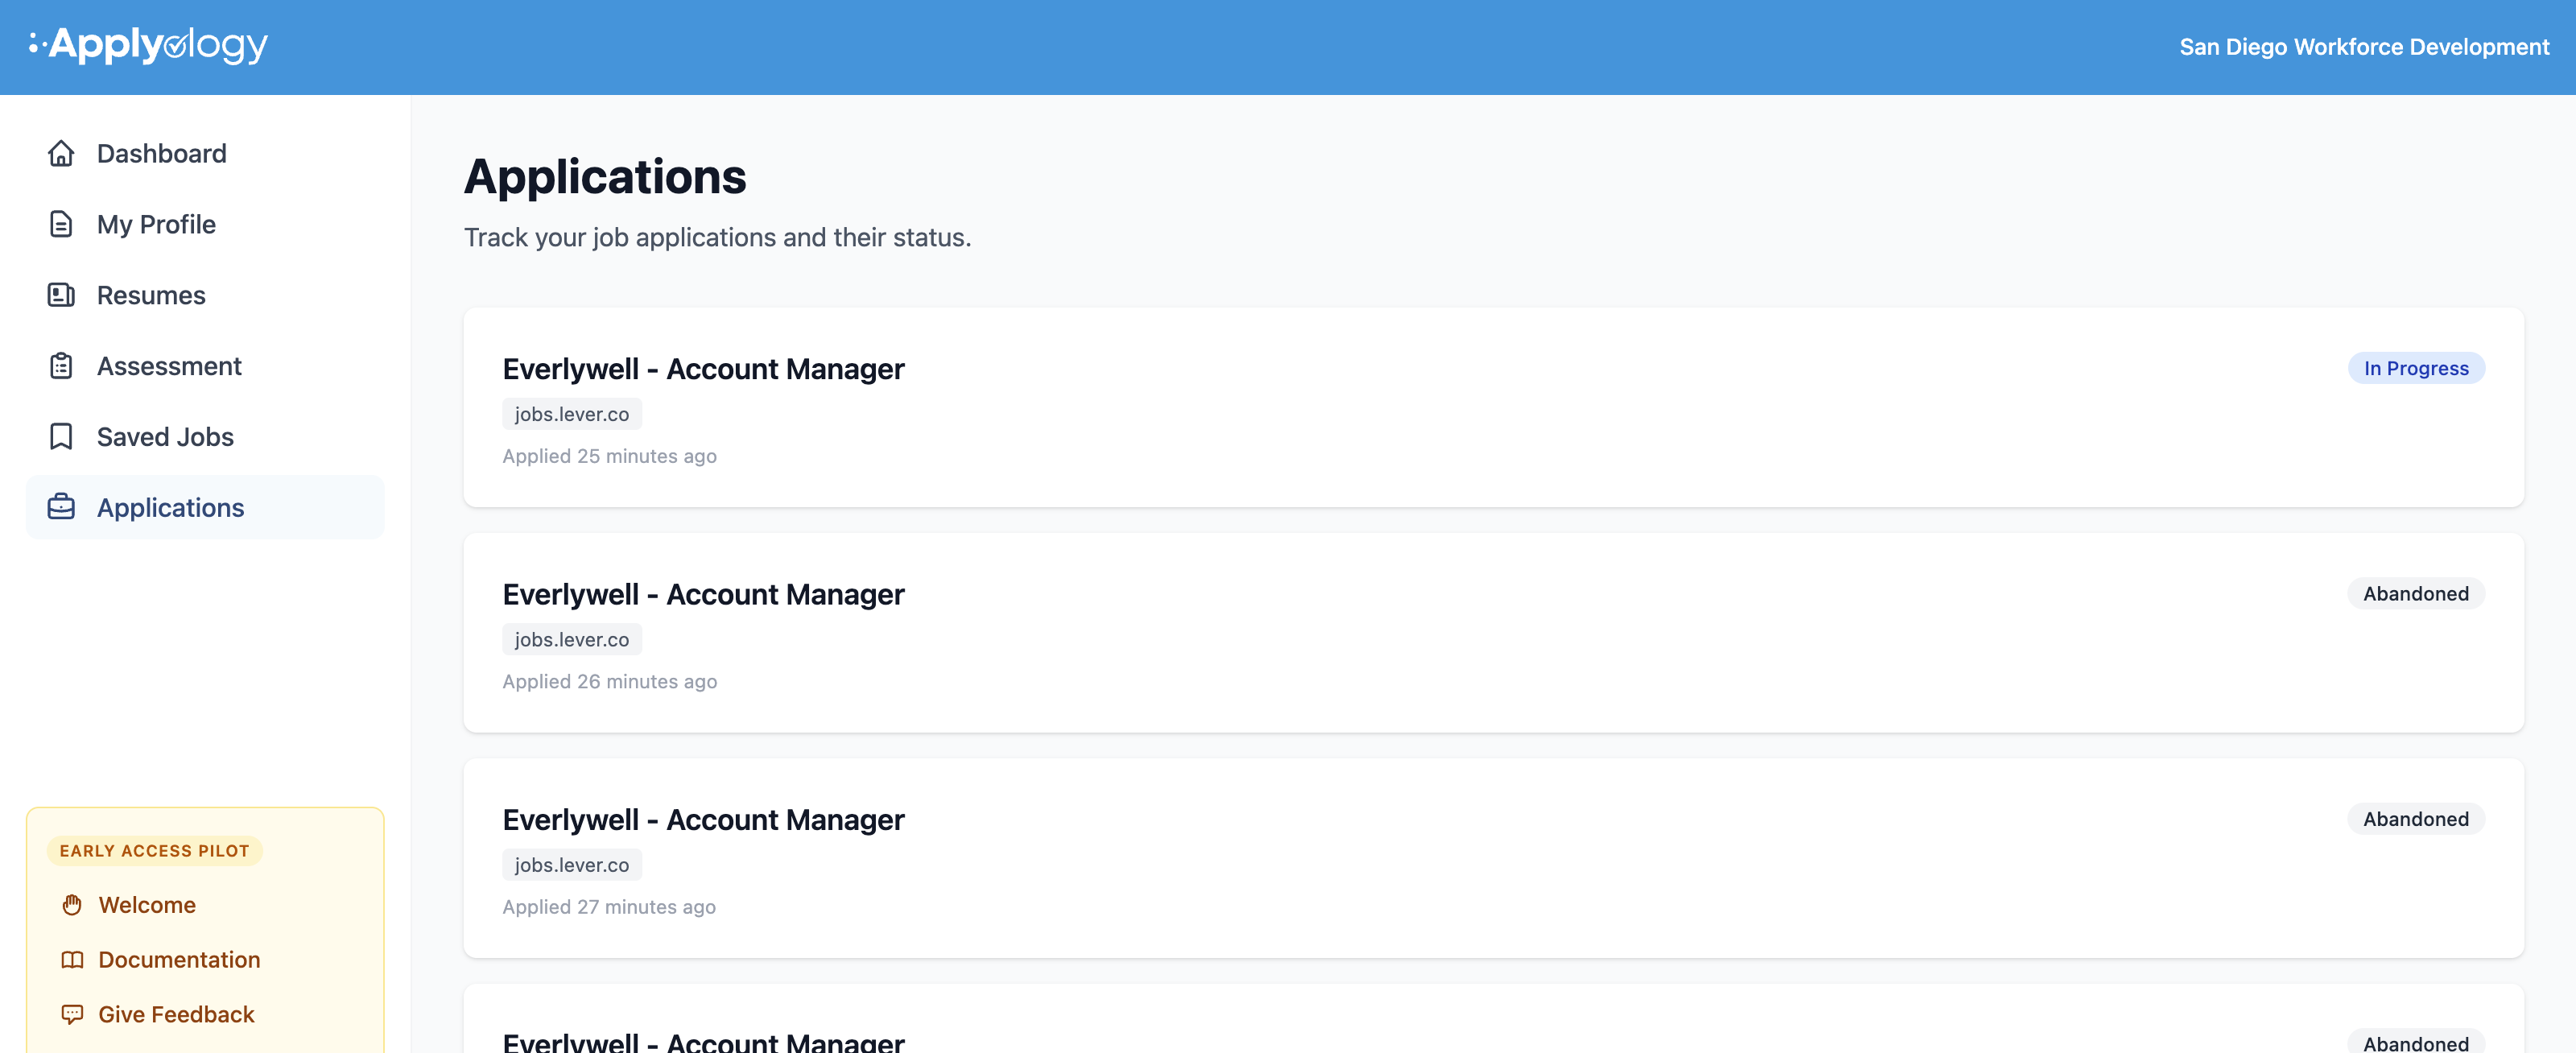2576x1053 pixels.
Task: Click the Give Feedback speech bubble icon
Action: (72, 1015)
